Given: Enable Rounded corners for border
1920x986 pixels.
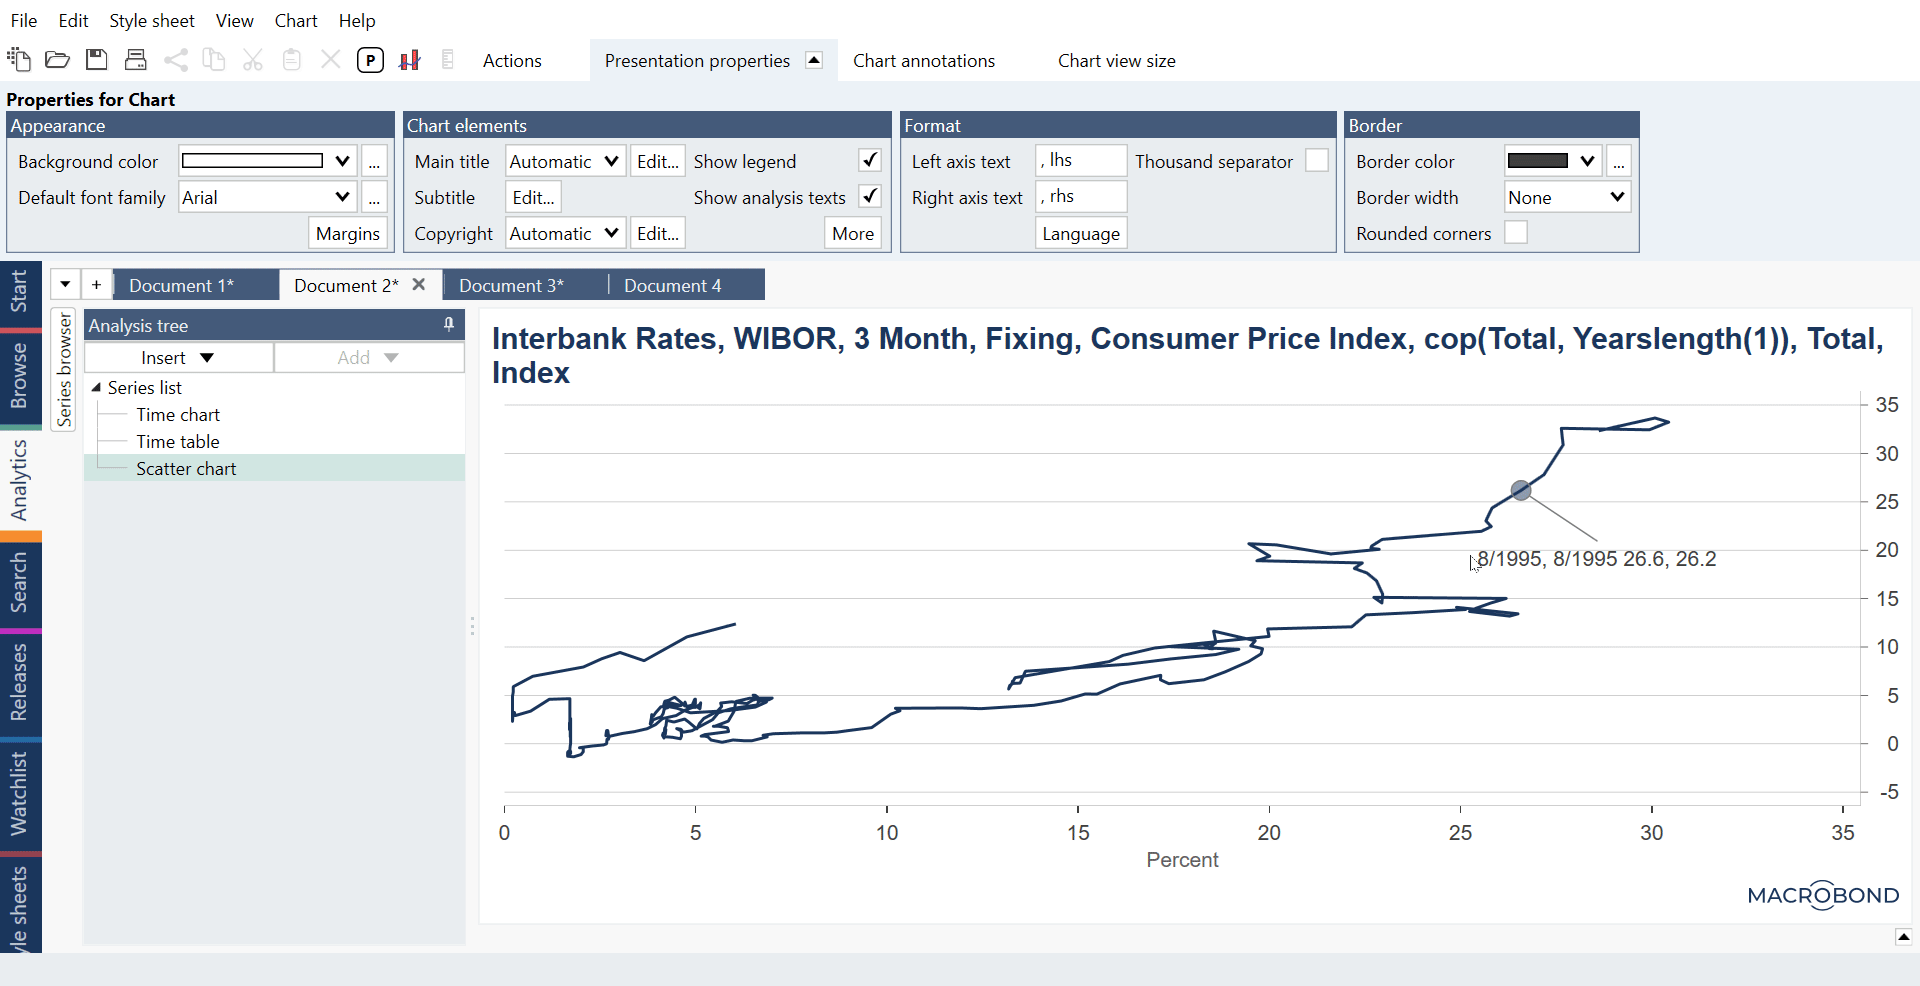Looking at the screenshot, I should click(1516, 232).
